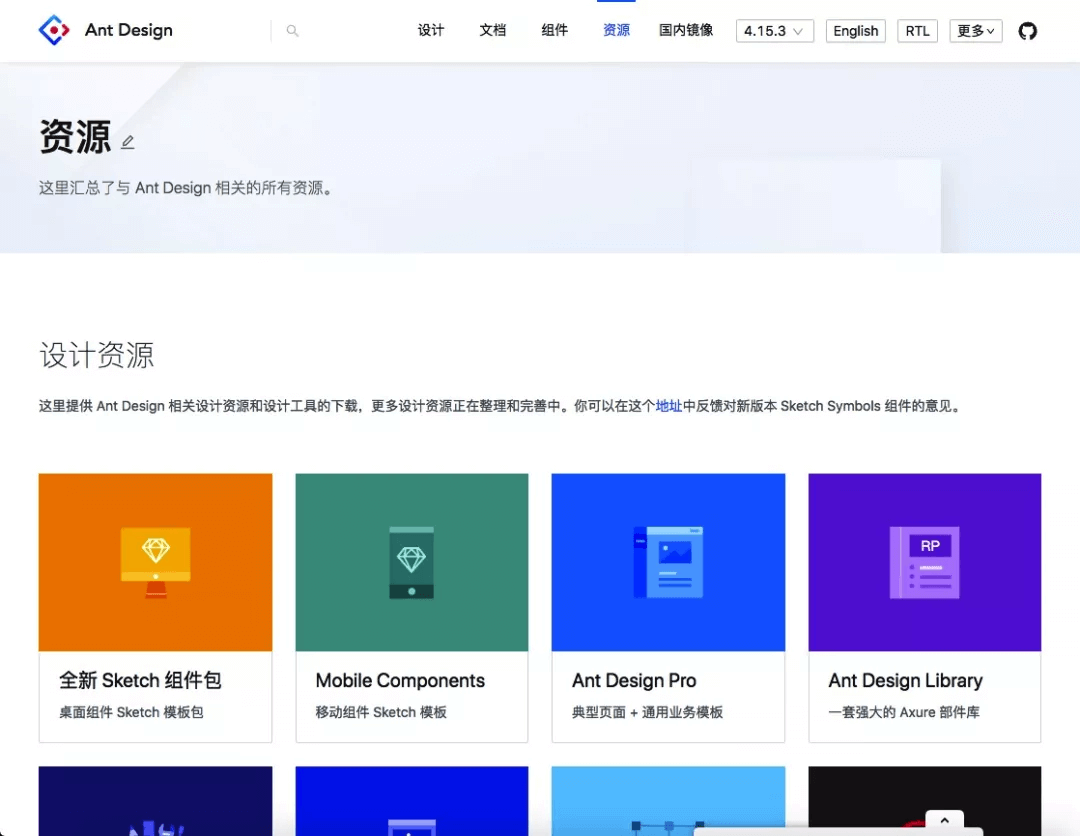This screenshot has width=1080, height=836.
Task: Click the Ant Design title text
Action: (129, 30)
